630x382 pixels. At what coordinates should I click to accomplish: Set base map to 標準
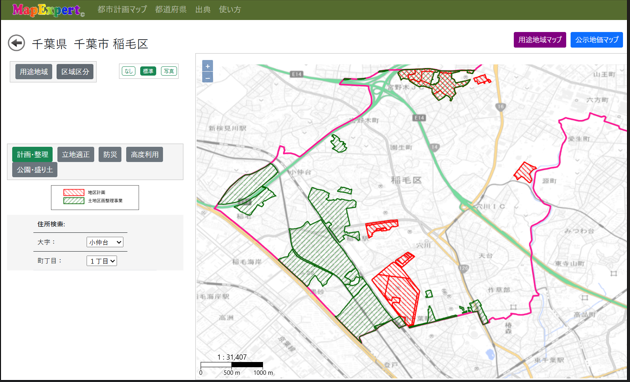(x=148, y=71)
